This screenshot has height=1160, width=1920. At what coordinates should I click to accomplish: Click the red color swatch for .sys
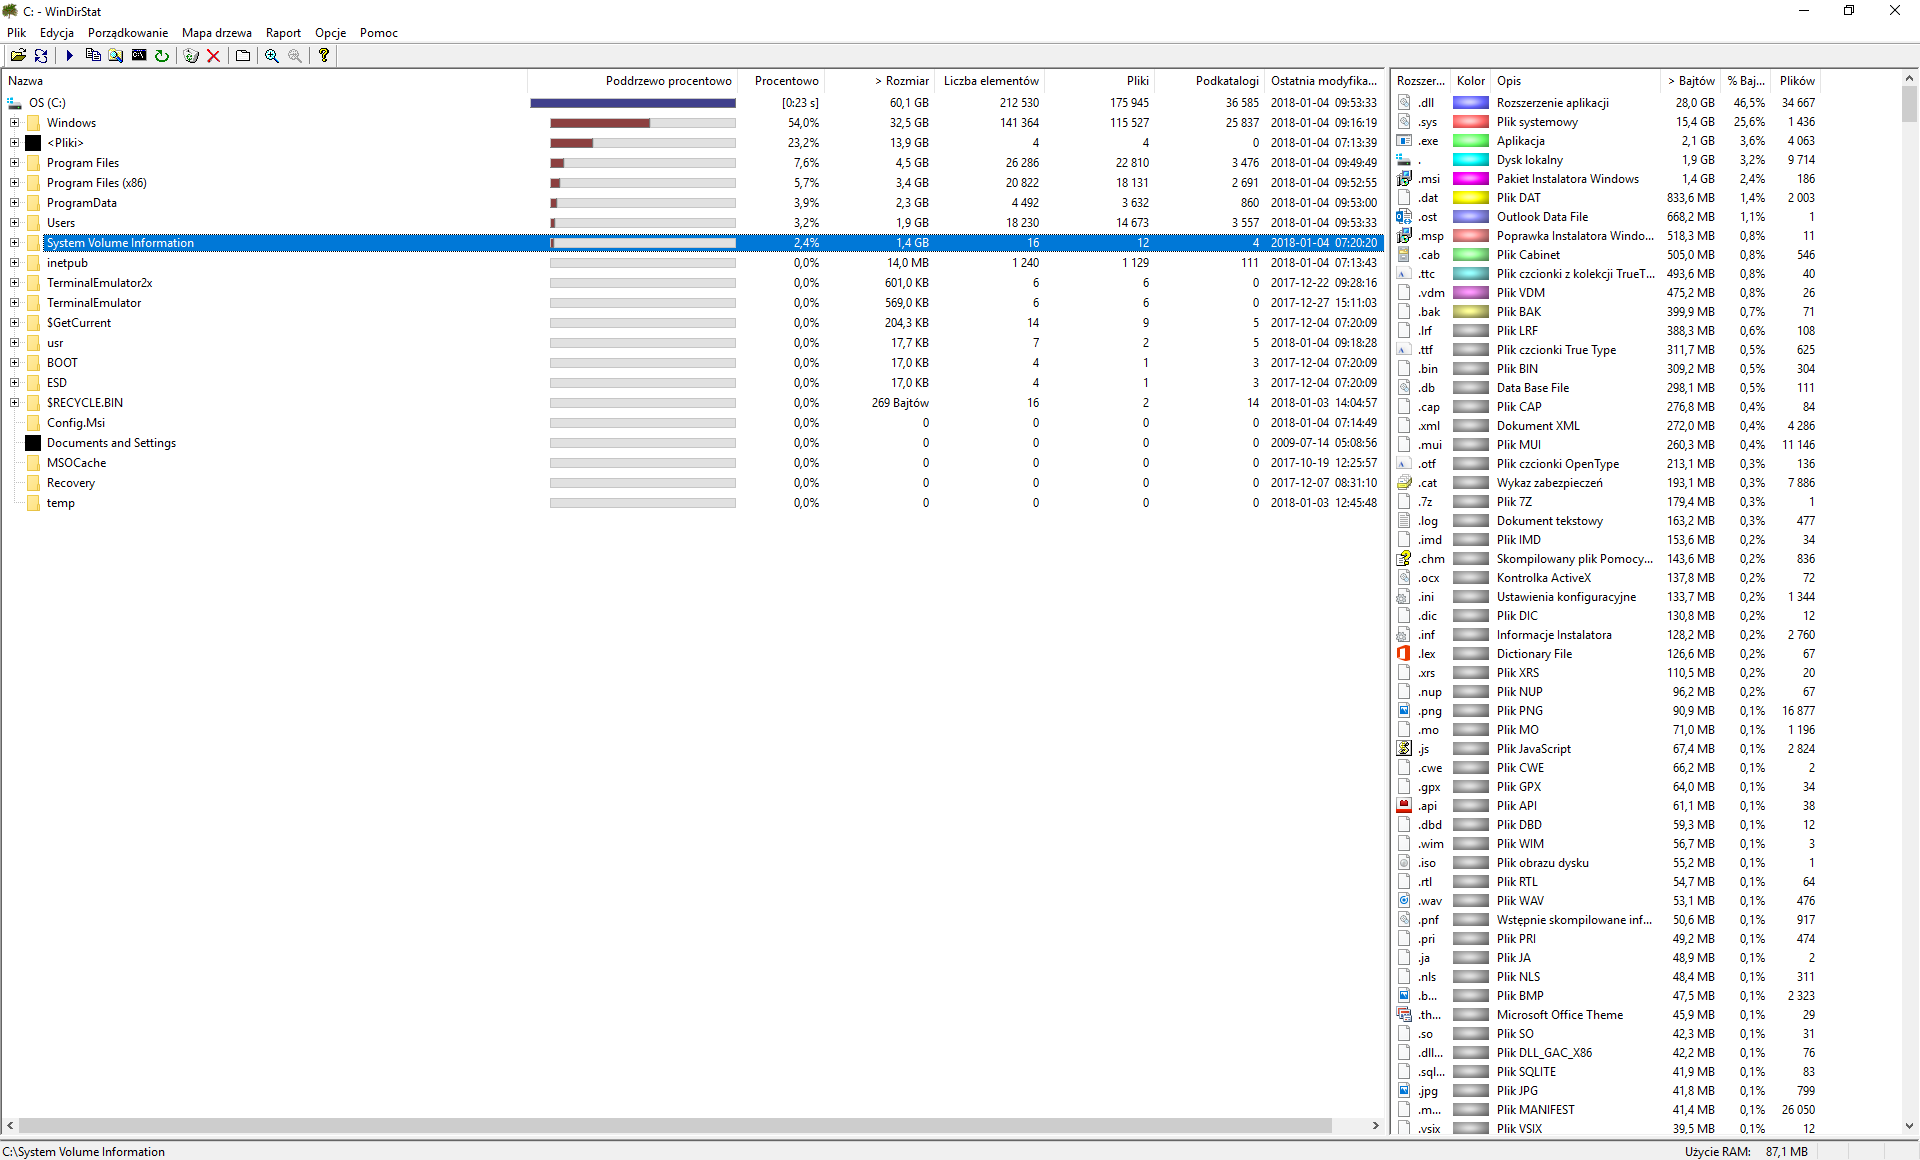click(x=1470, y=122)
